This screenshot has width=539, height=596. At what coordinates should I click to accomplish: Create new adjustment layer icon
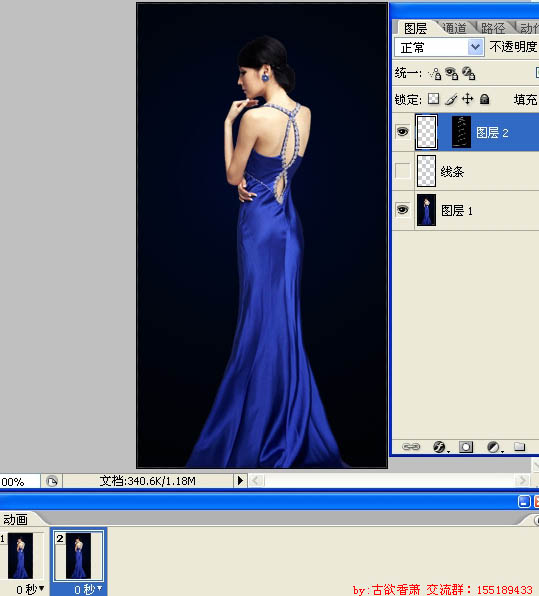pyautogui.click(x=493, y=447)
